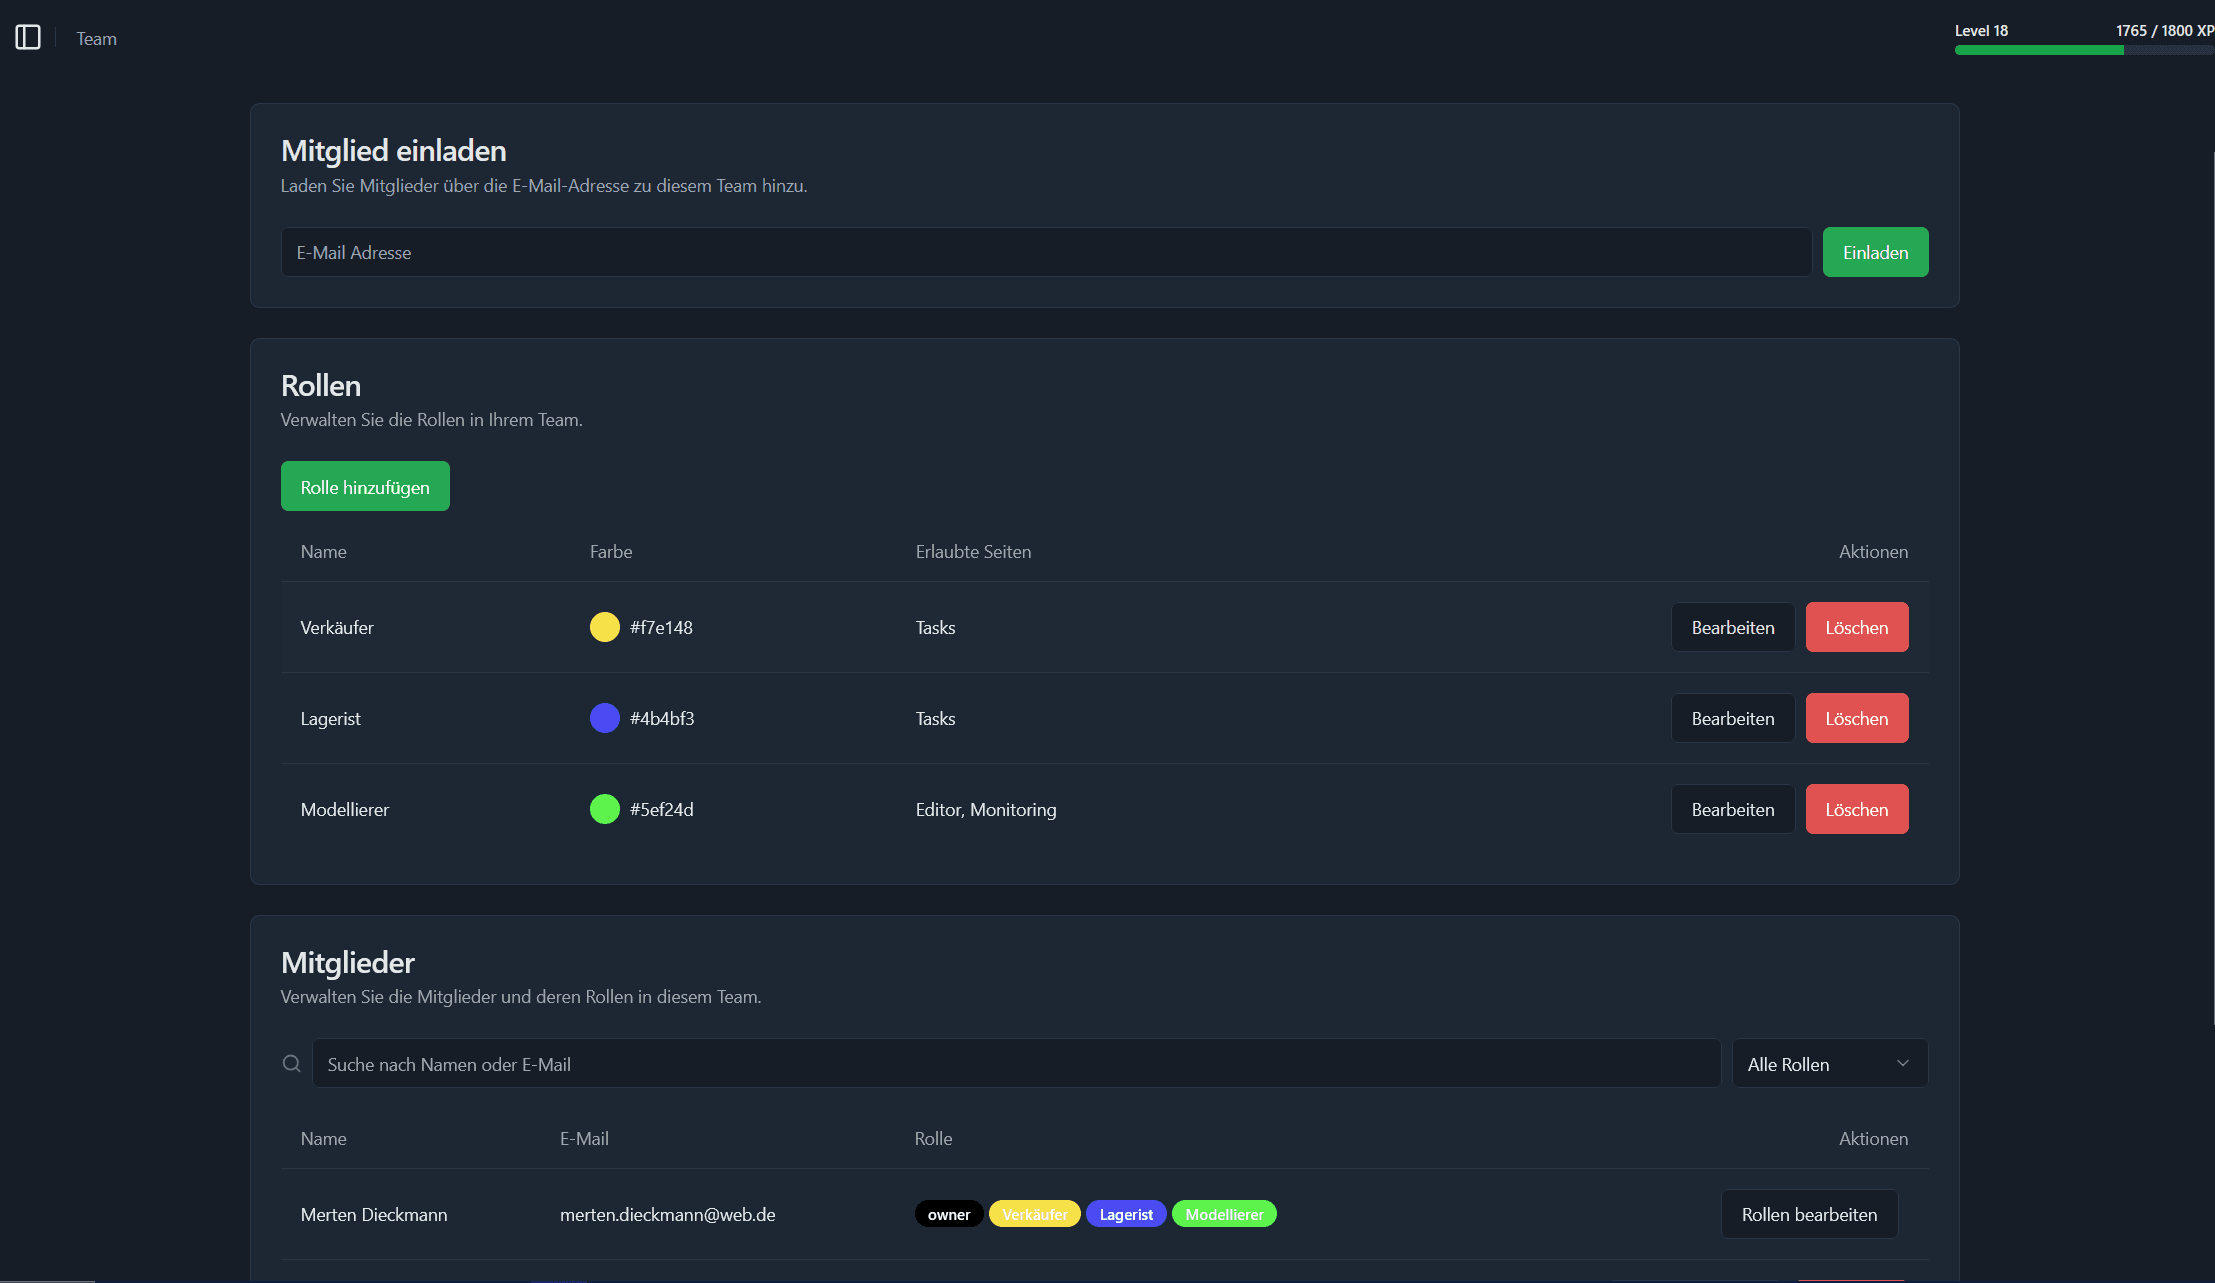Select the Lagerist name cell in Rollen
Viewport: 2215px width, 1283px height.
[330, 719]
